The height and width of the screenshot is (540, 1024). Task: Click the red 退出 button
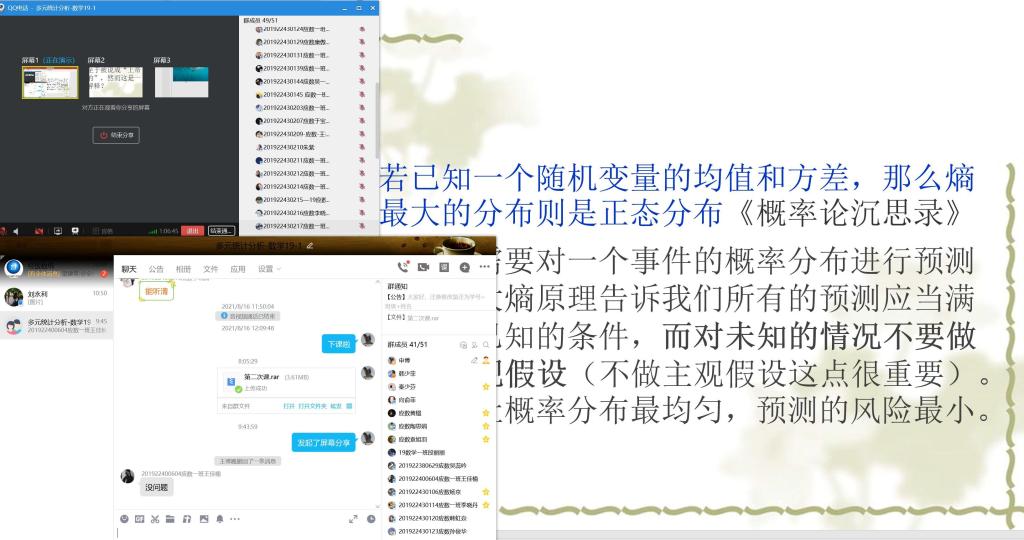pyautogui.click(x=193, y=230)
